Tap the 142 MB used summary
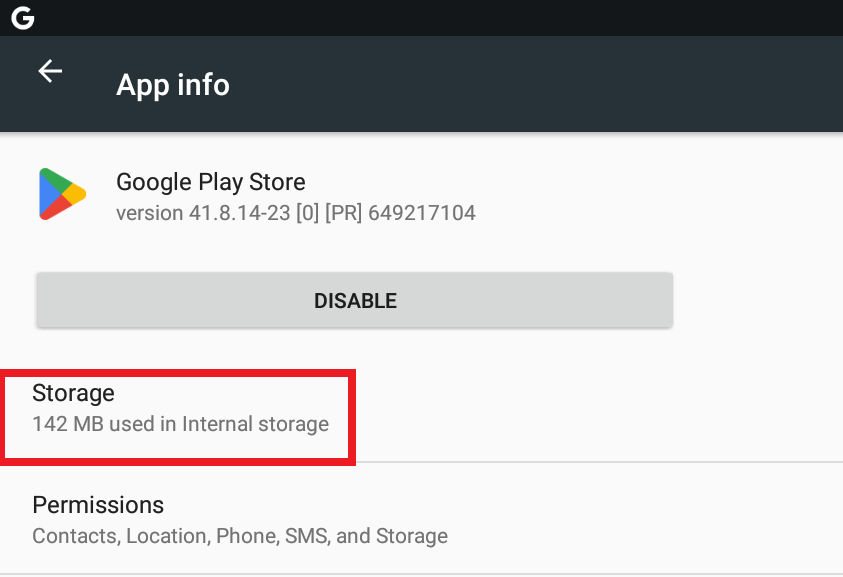Image resolution: width=843 pixels, height=577 pixels. coord(180,424)
